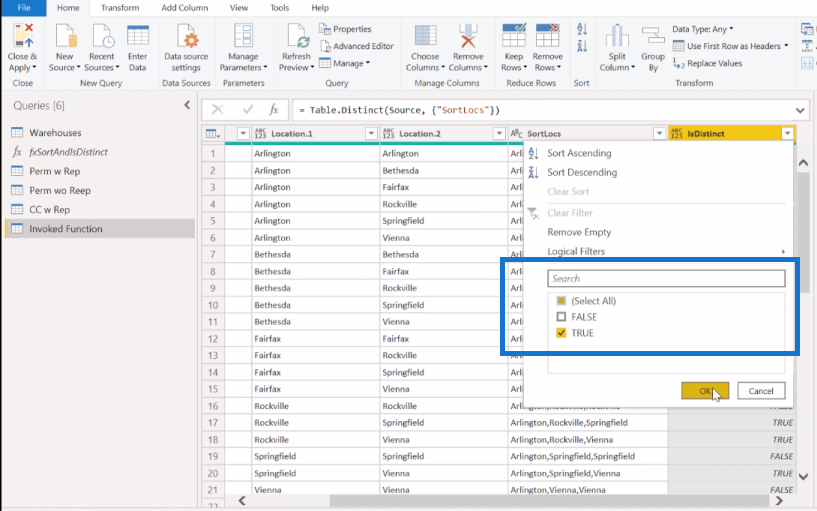Viewport: 817px width, 511px height.
Task: Click the Location.1 data type icon
Action: click(260, 134)
